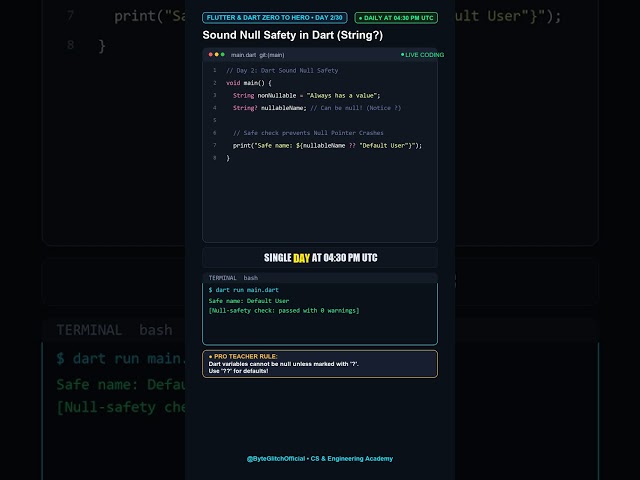Click background line 7 print statement
Screen dimensions: 640x480
(x=150, y=16)
